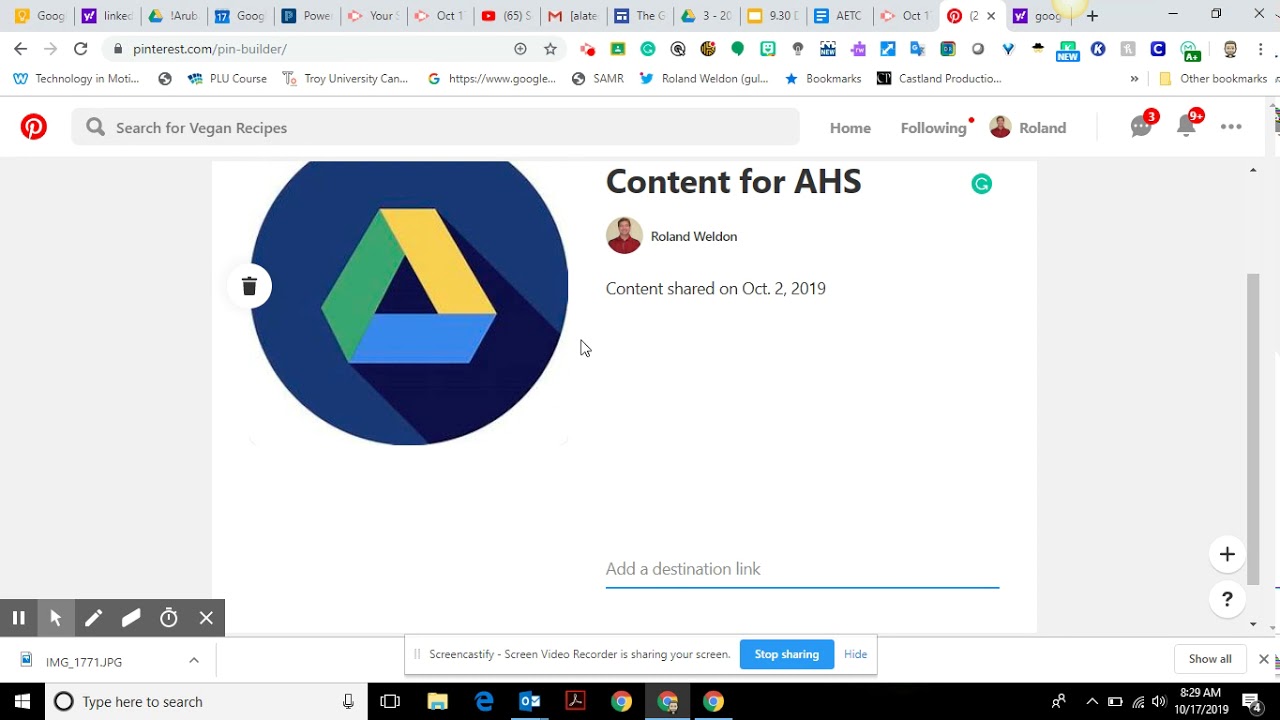This screenshot has height=720, width=1280.
Task: Reload the Pinterest page
Action: (80, 49)
